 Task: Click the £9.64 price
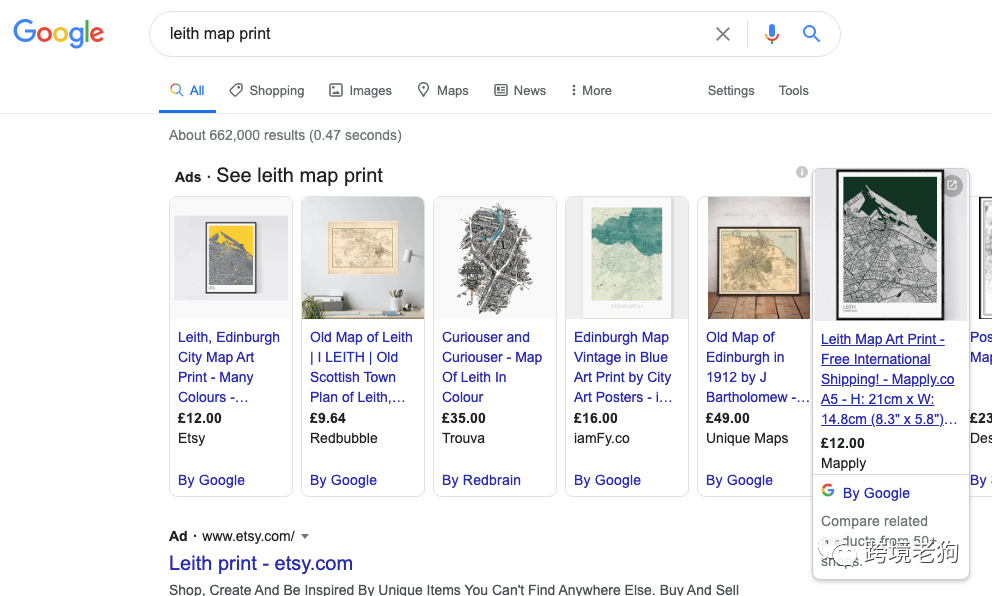tap(328, 418)
